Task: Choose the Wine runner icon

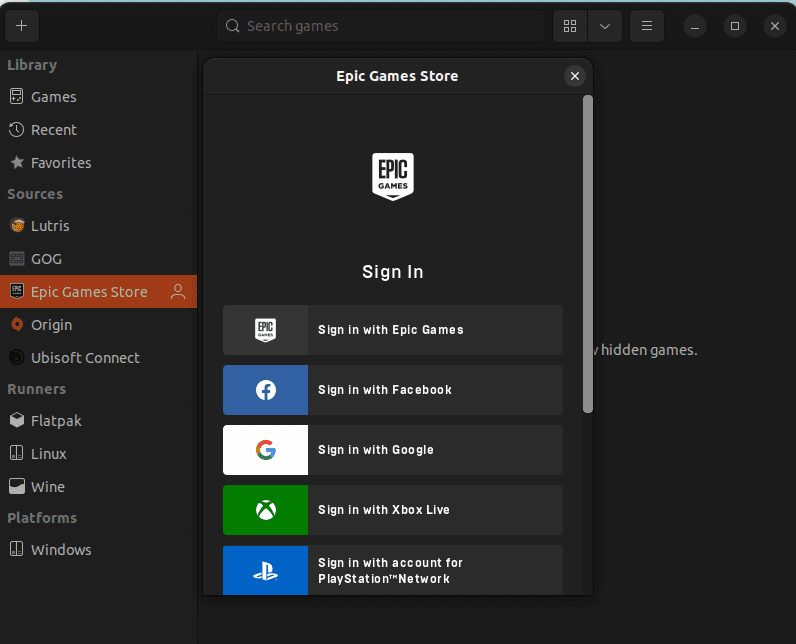Action: (x=17, y=487)
